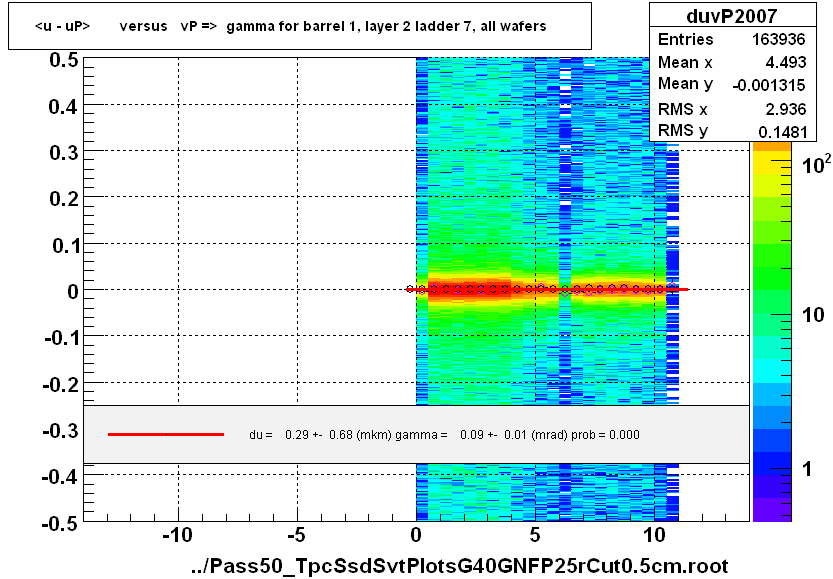Click the y-axis label 0.5
The width and height of the screenshot is (833, 579).
[64, 60]
